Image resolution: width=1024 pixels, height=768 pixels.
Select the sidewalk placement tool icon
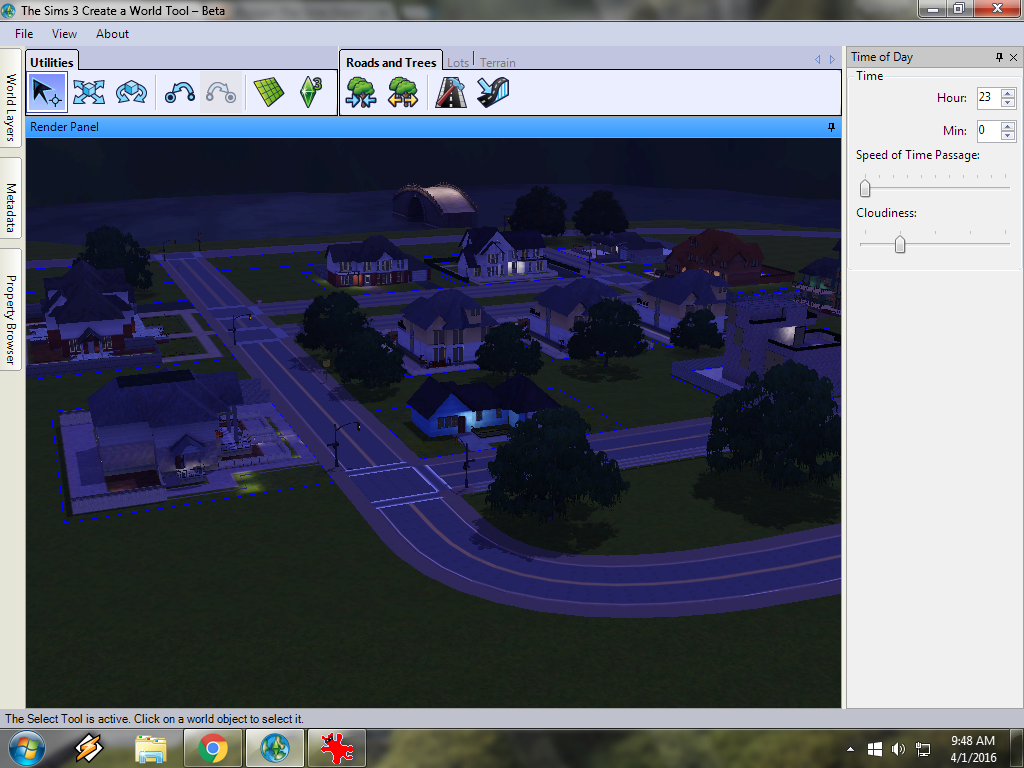493,93
